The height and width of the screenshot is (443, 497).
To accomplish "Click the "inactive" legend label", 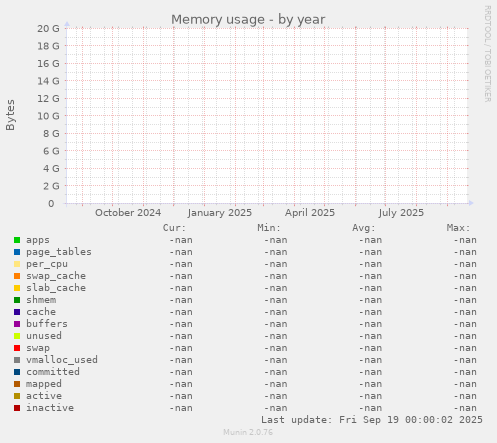I will point(50,408).
